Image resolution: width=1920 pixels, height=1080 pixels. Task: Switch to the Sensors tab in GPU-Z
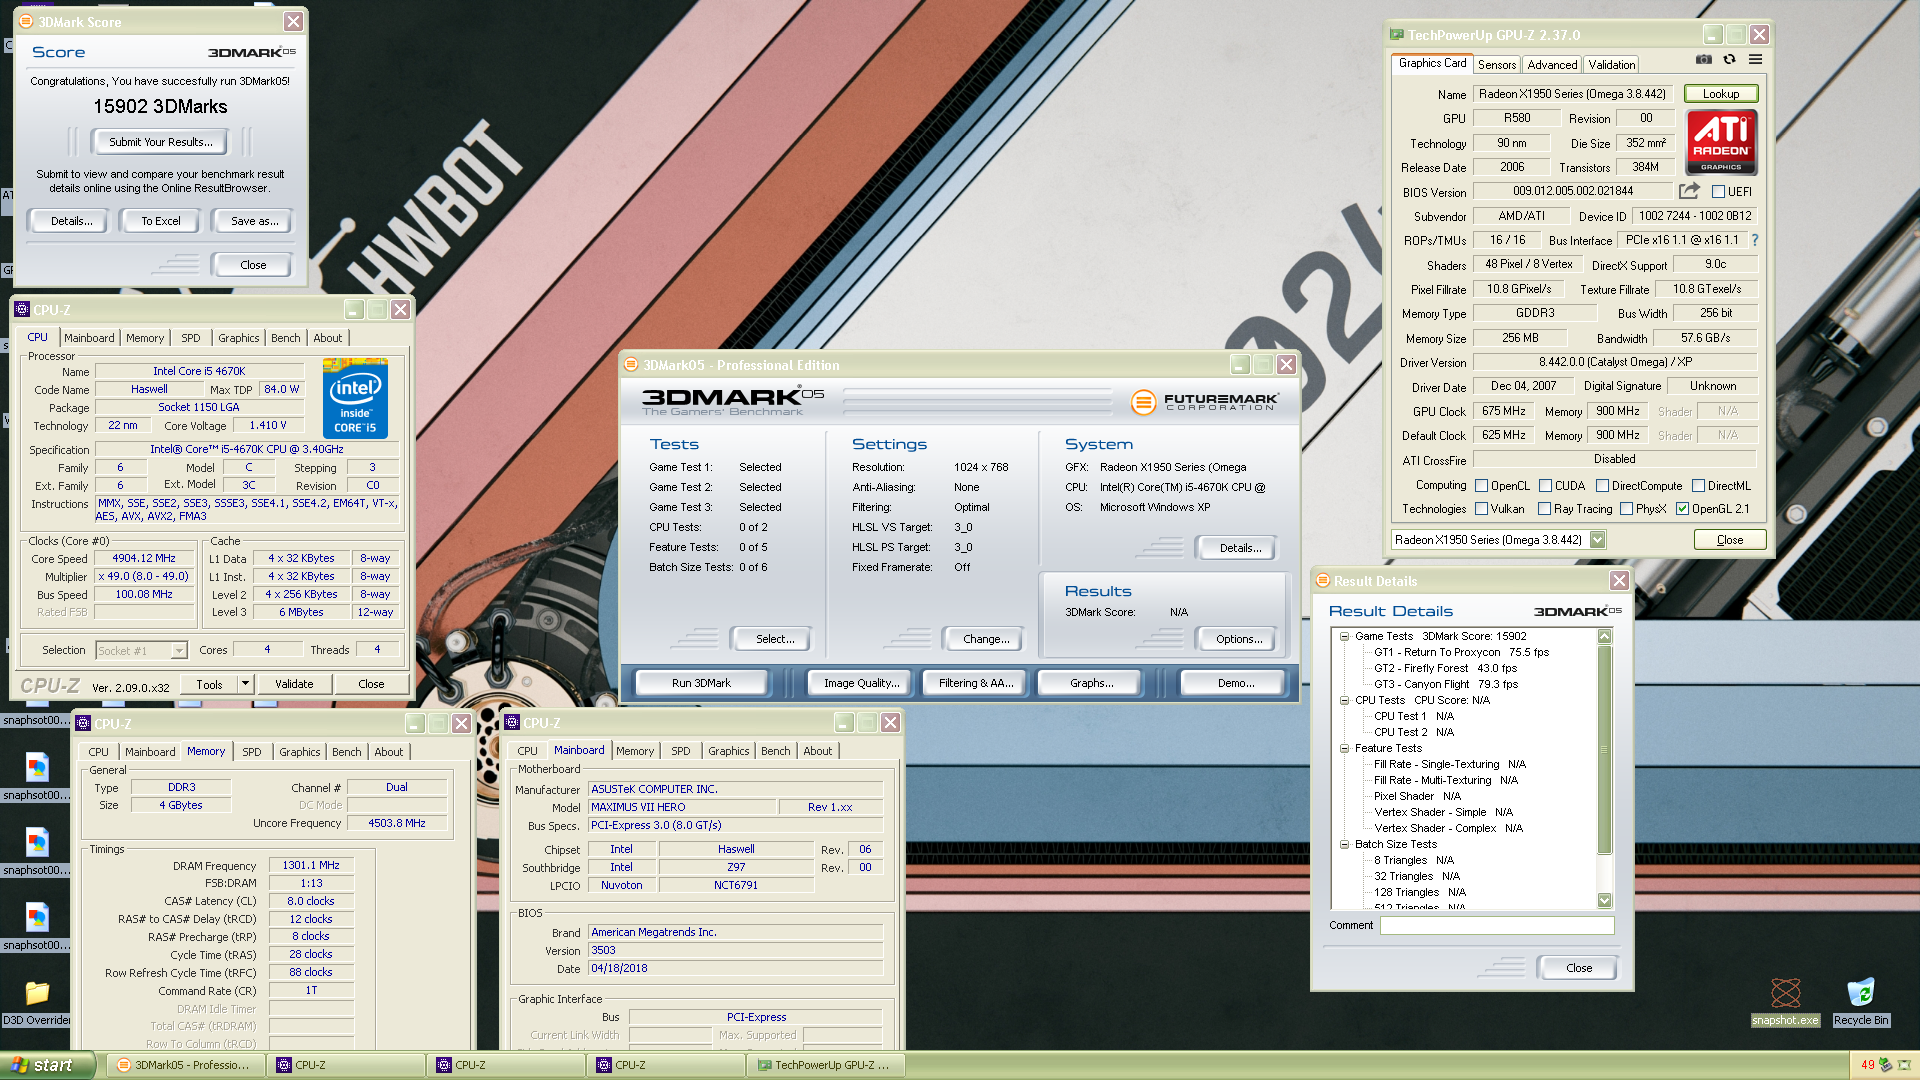click(1497, 65)
